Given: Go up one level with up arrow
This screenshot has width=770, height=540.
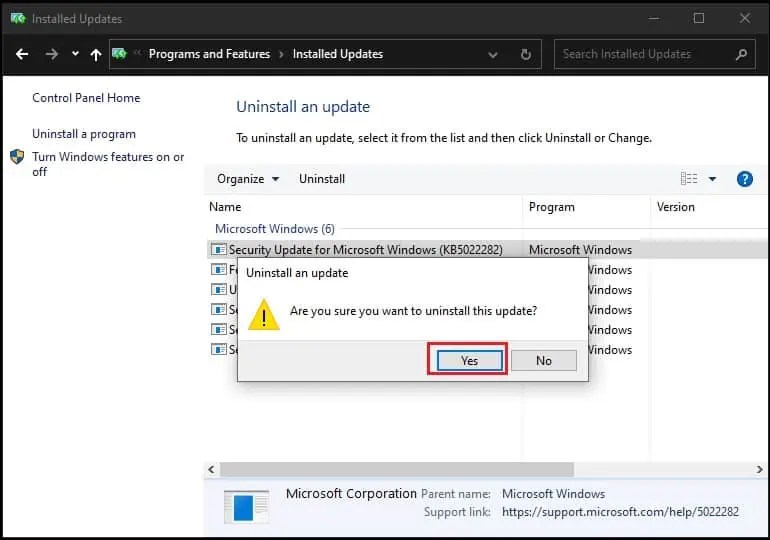Looking at the screenshot, I should pos(96,54).
